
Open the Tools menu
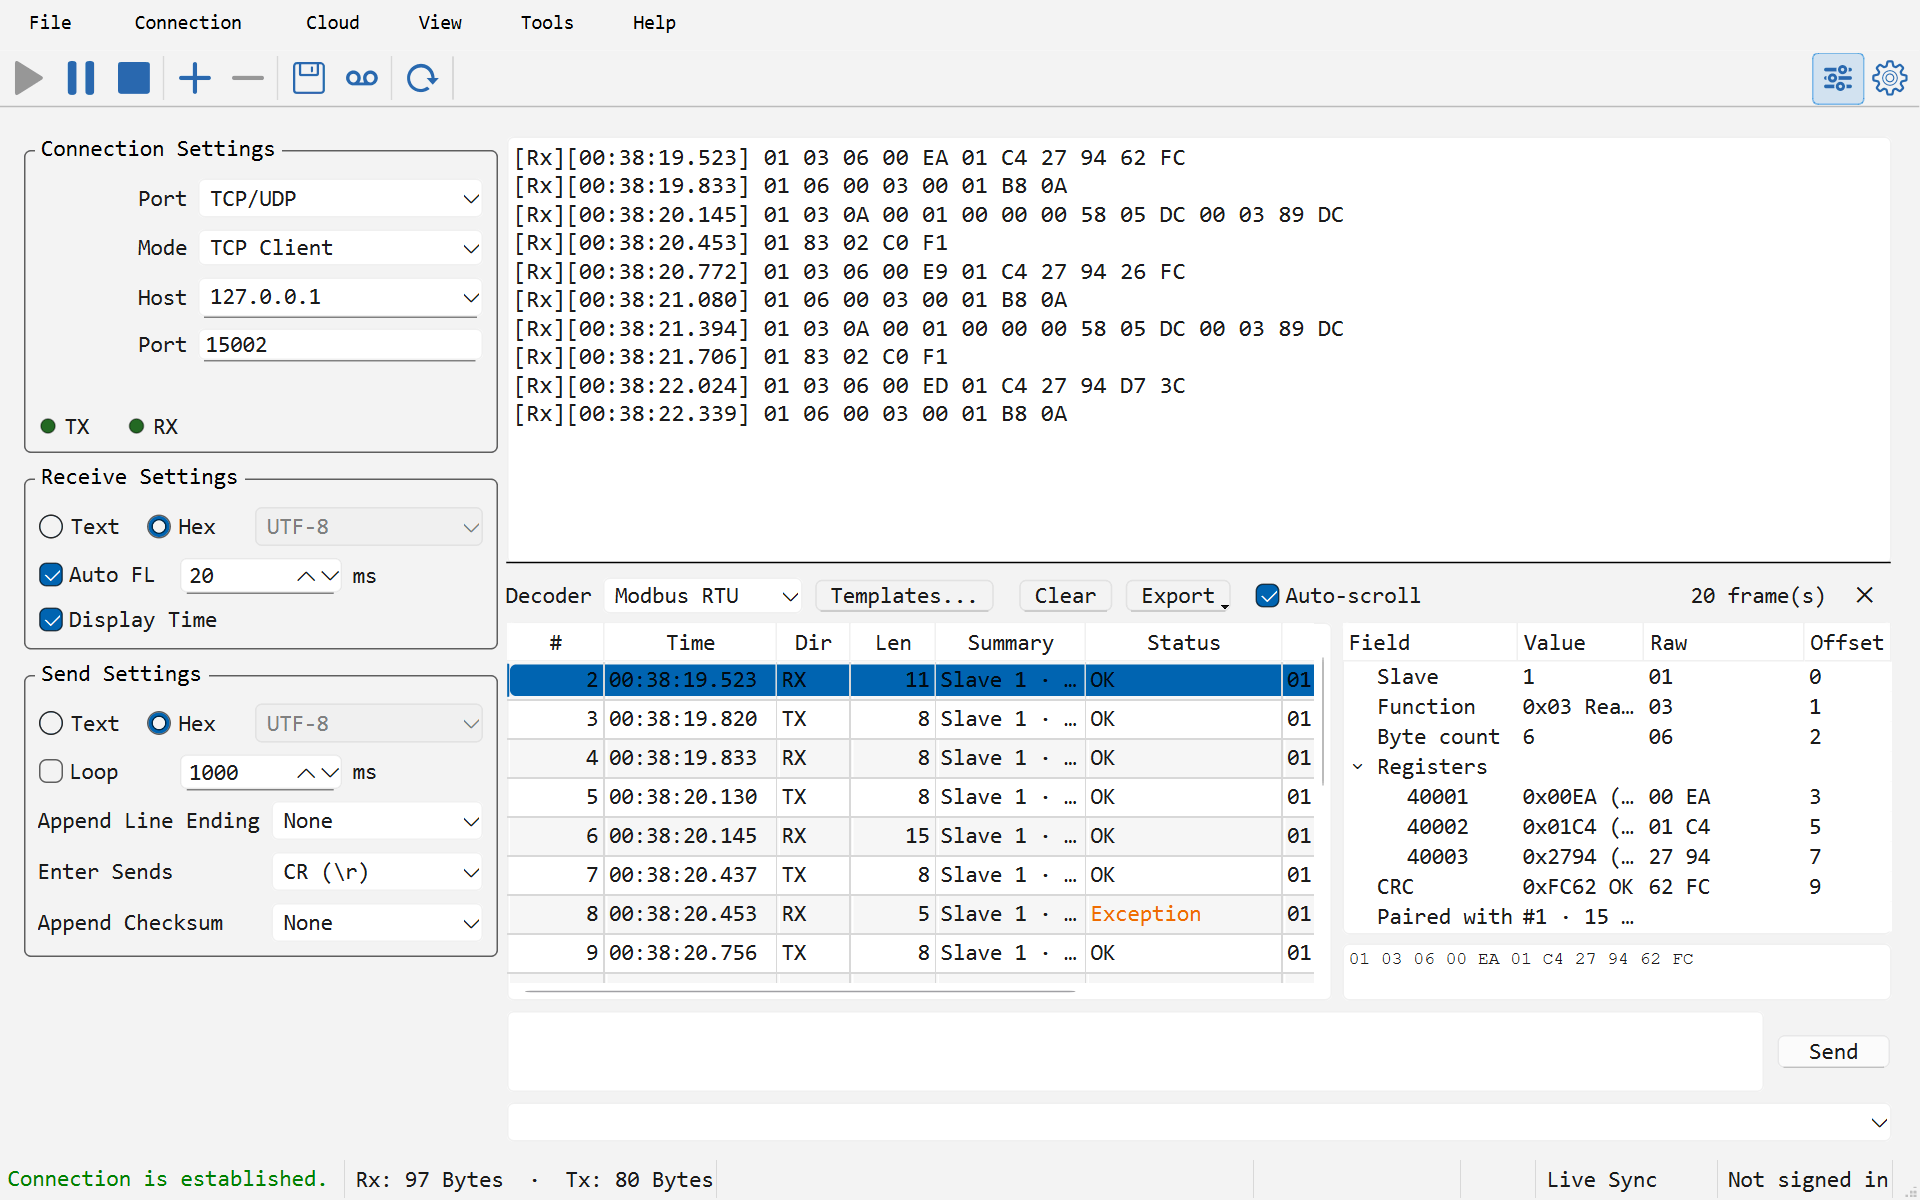pyautogui.click(x=547, y=22)
